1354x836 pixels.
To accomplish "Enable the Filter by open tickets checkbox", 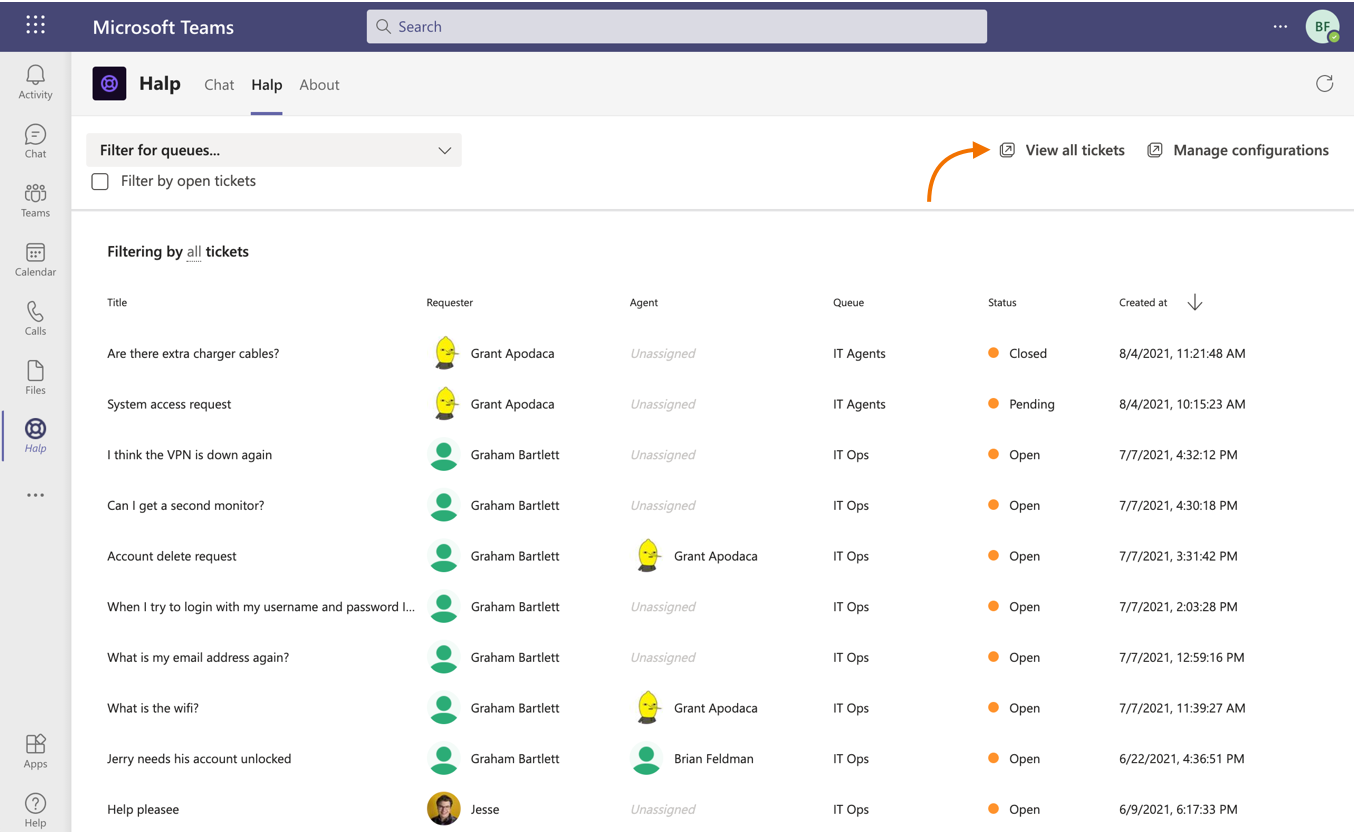I will [x=100, y=181].
